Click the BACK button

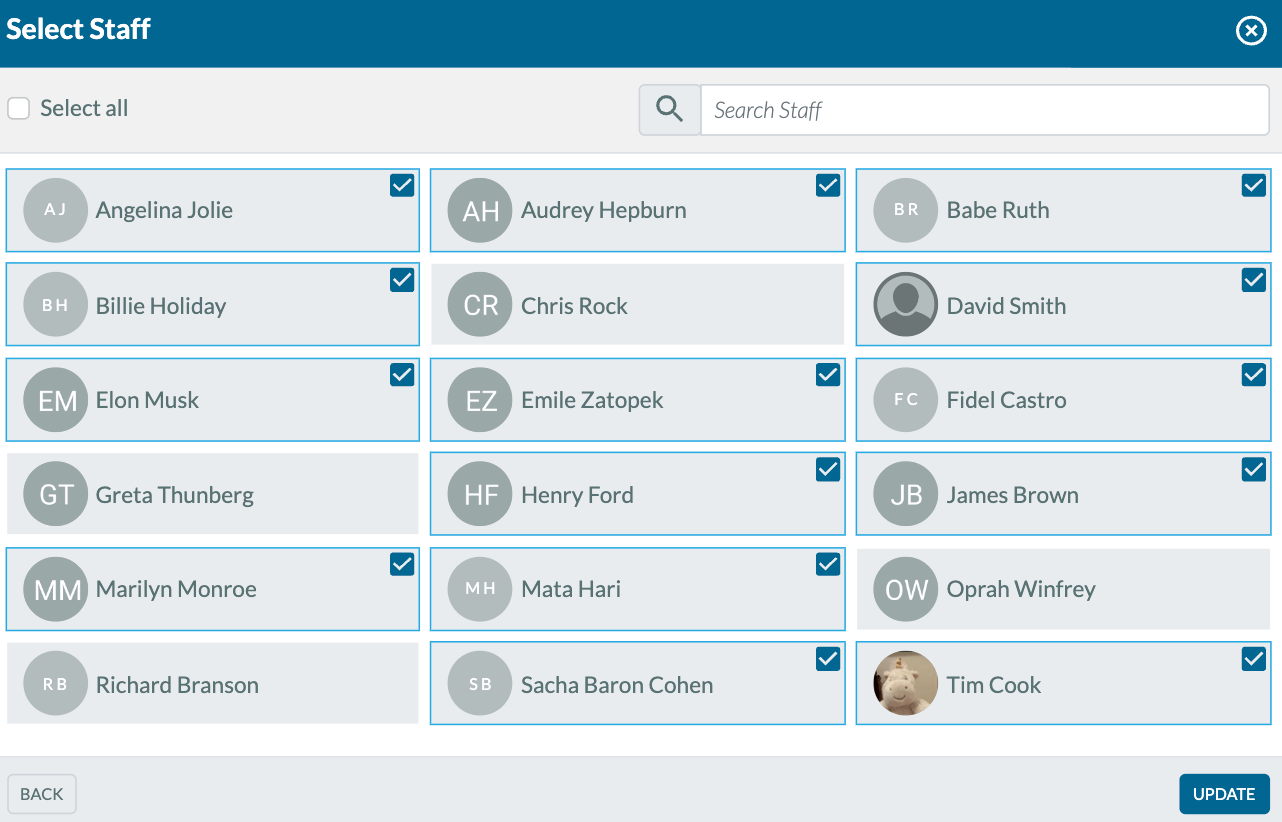point(42,794)
